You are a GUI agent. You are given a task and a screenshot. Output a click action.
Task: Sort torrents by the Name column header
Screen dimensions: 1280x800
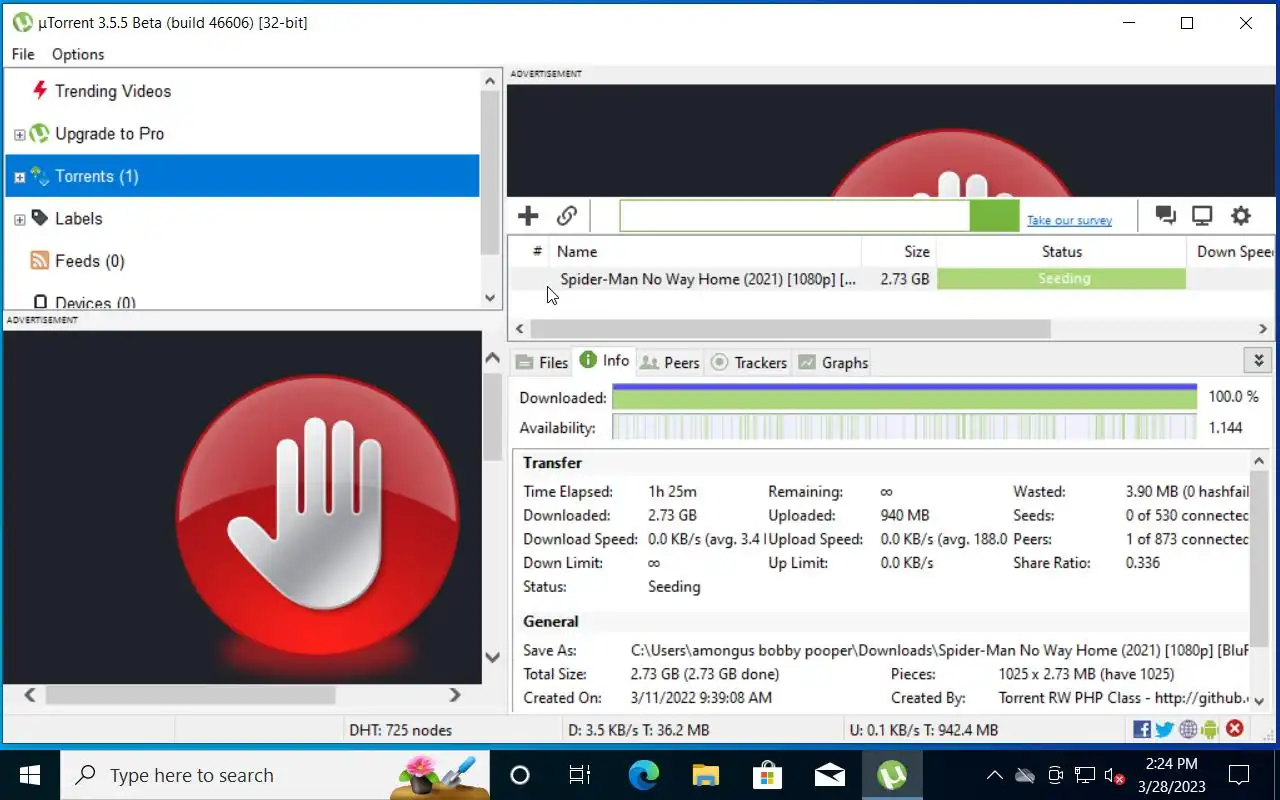pyautogui.click(x=705, y=252)
